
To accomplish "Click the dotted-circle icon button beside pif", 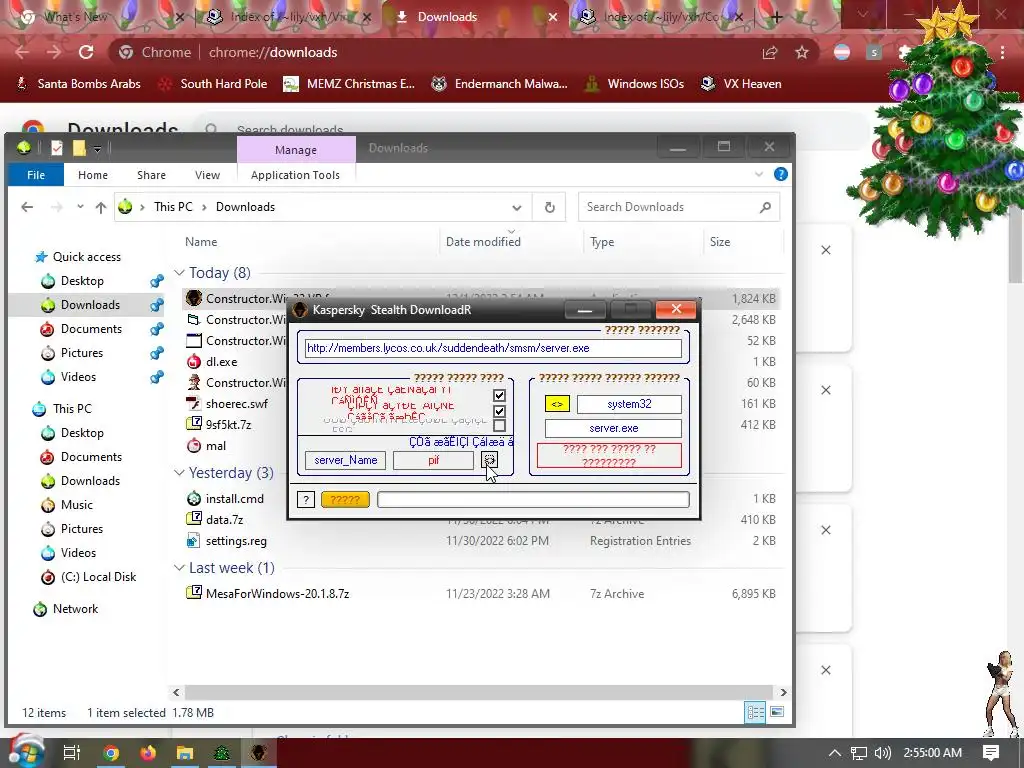I will [489, 460].
